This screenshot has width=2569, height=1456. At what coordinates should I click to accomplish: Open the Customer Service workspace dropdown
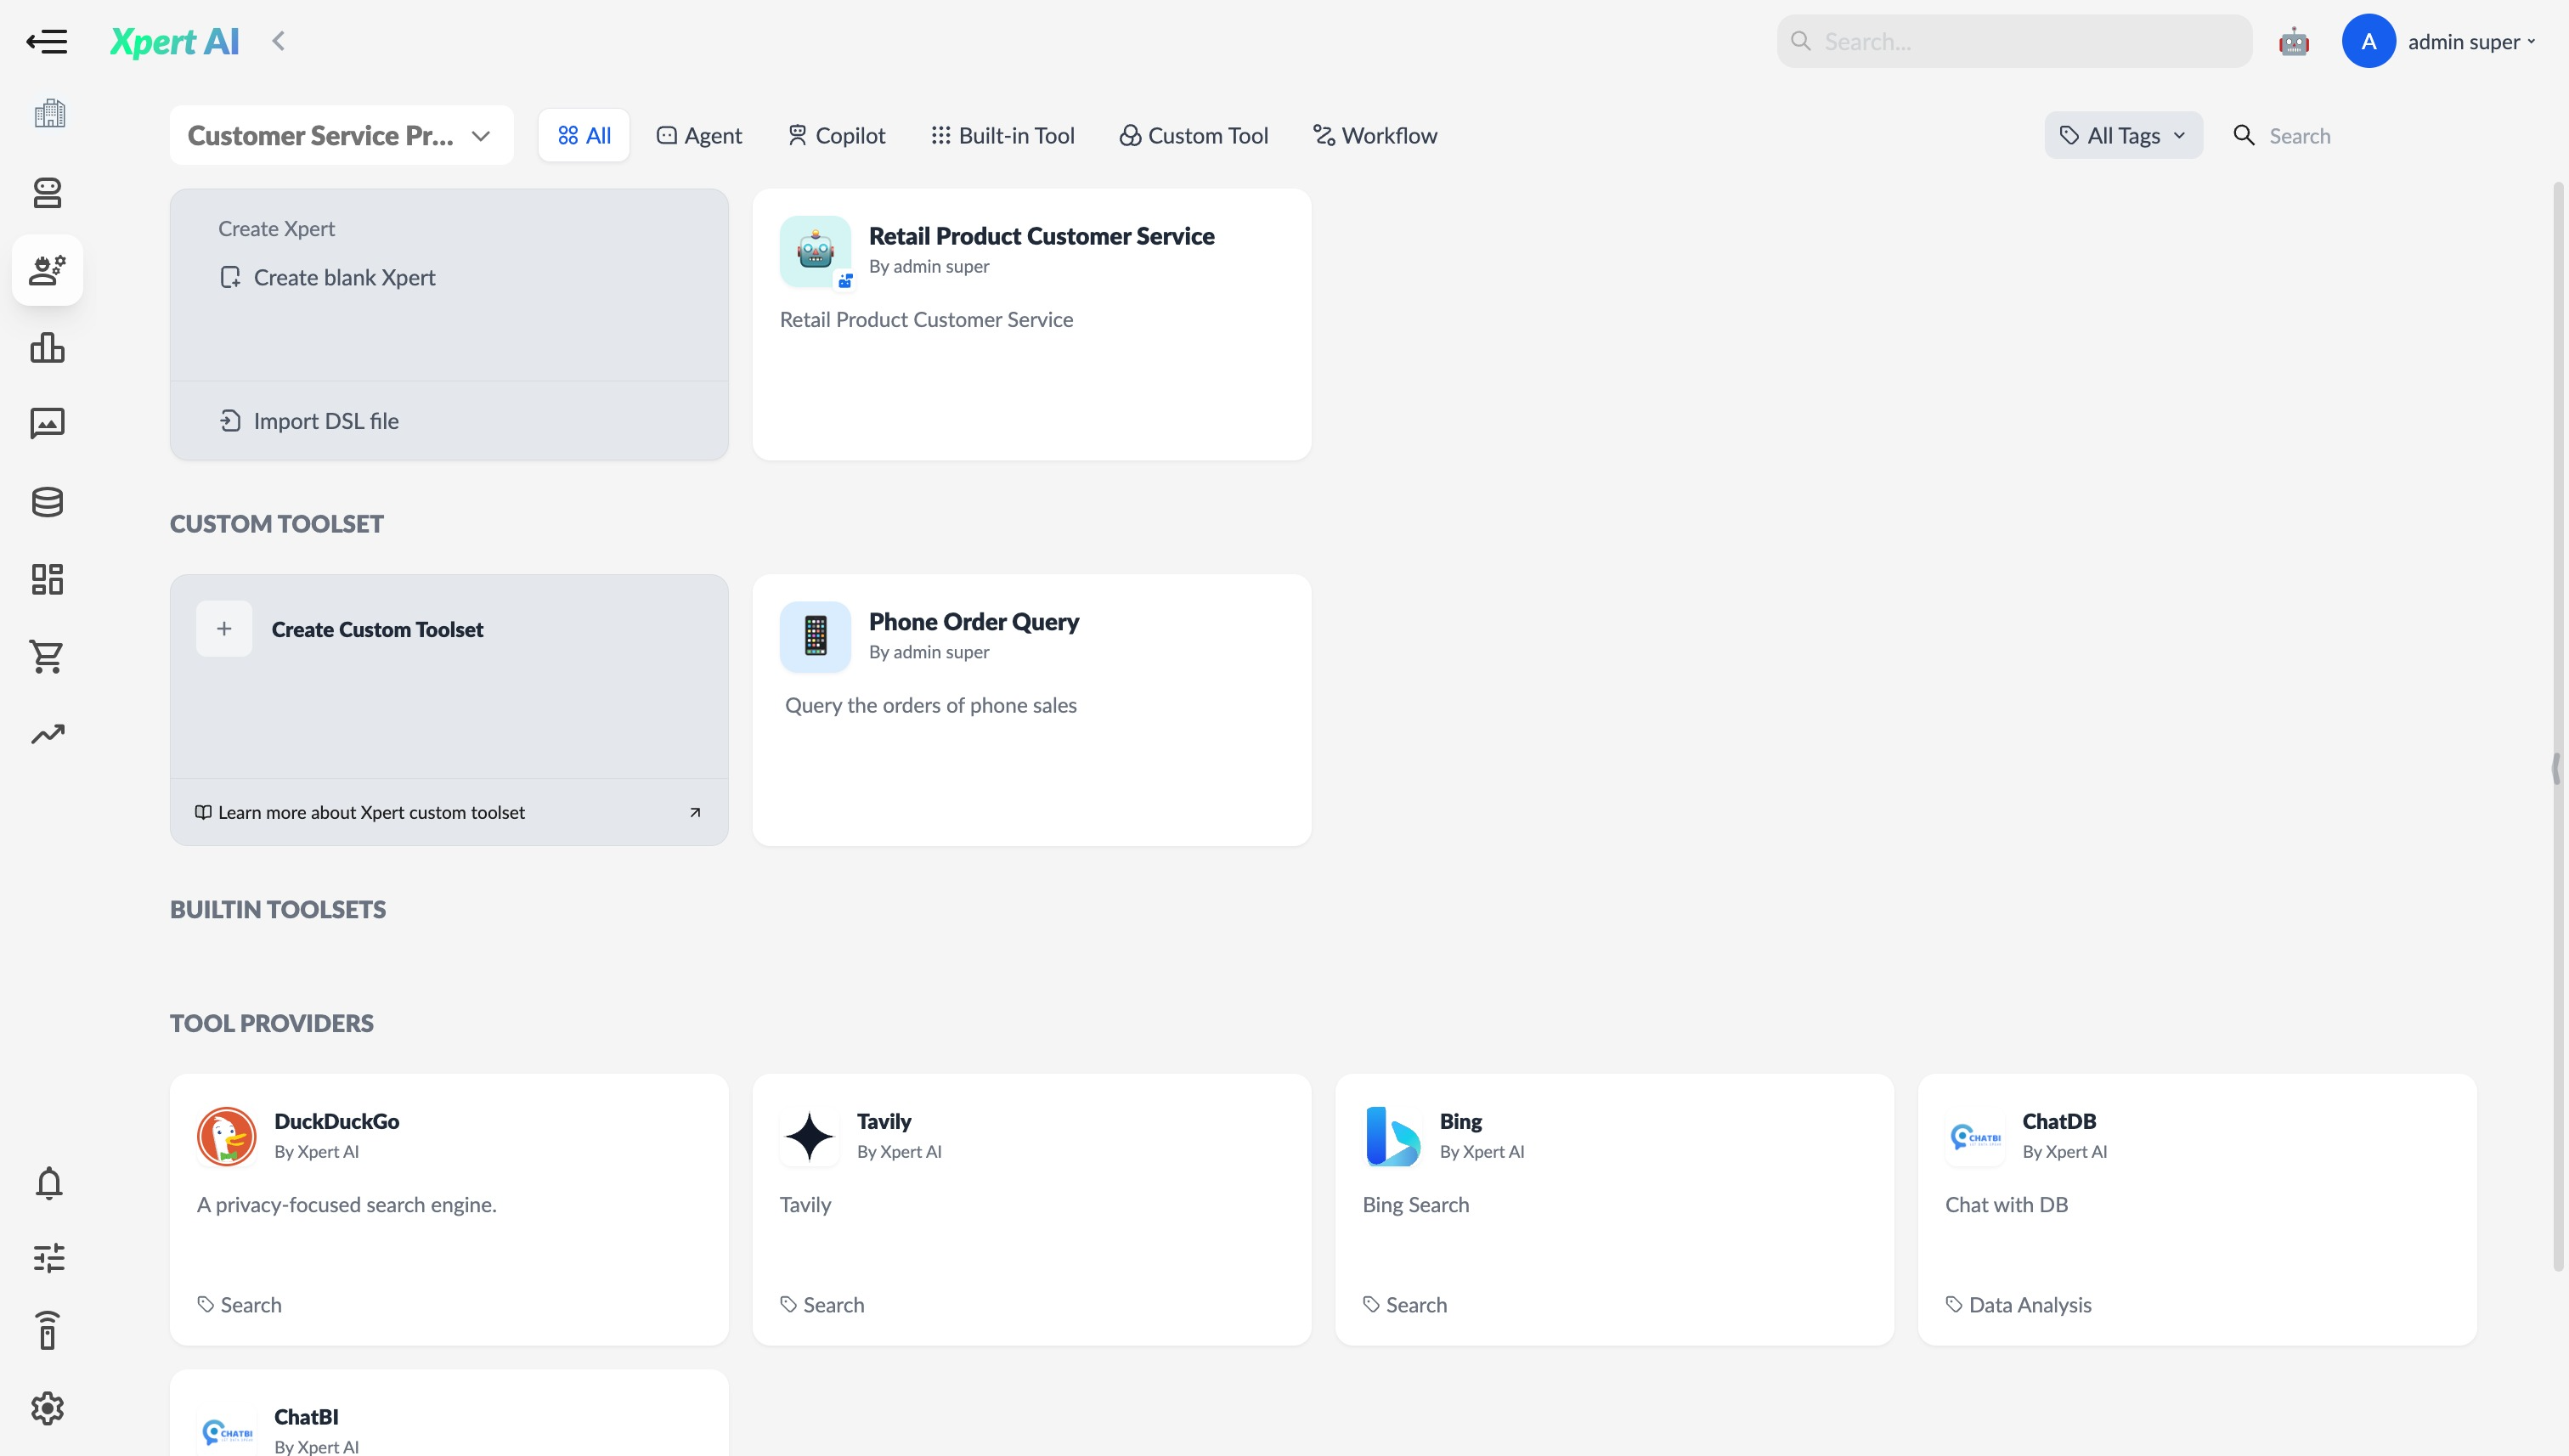click(340, 135)
